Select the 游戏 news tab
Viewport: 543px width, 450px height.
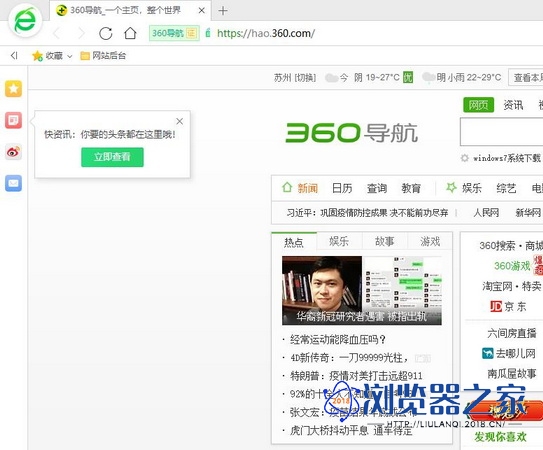pyautogui.click(x=430, y=241)
